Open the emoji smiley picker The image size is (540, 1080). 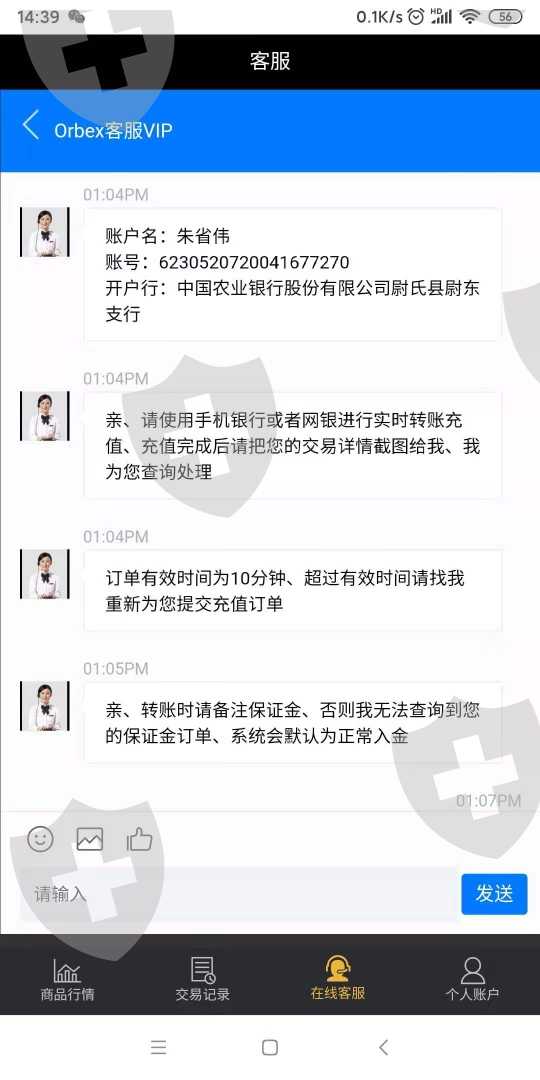tap(41, 838)
